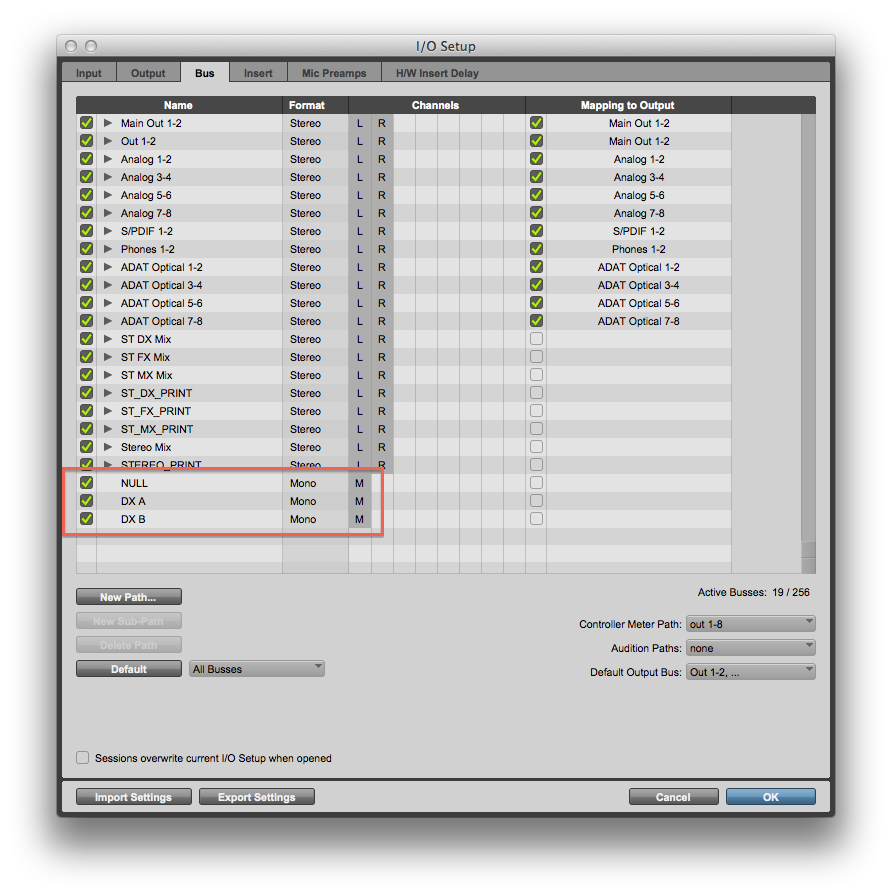This screenshot has height=896, width=892.
Task: Enable output mapping for ST FX Mix
Action: [x=536, y=357]
